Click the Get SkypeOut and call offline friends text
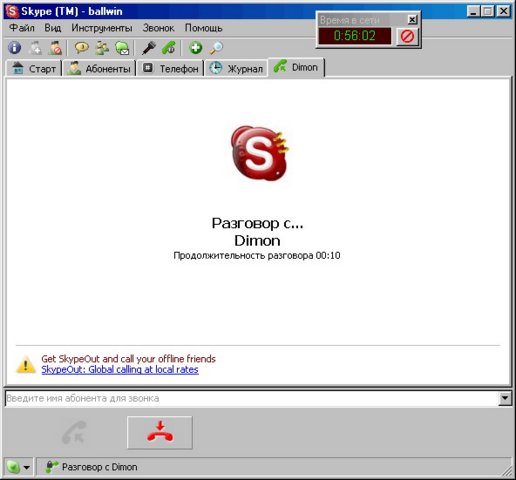This screenshot has width=516, height=480. (x=128, y=359)
